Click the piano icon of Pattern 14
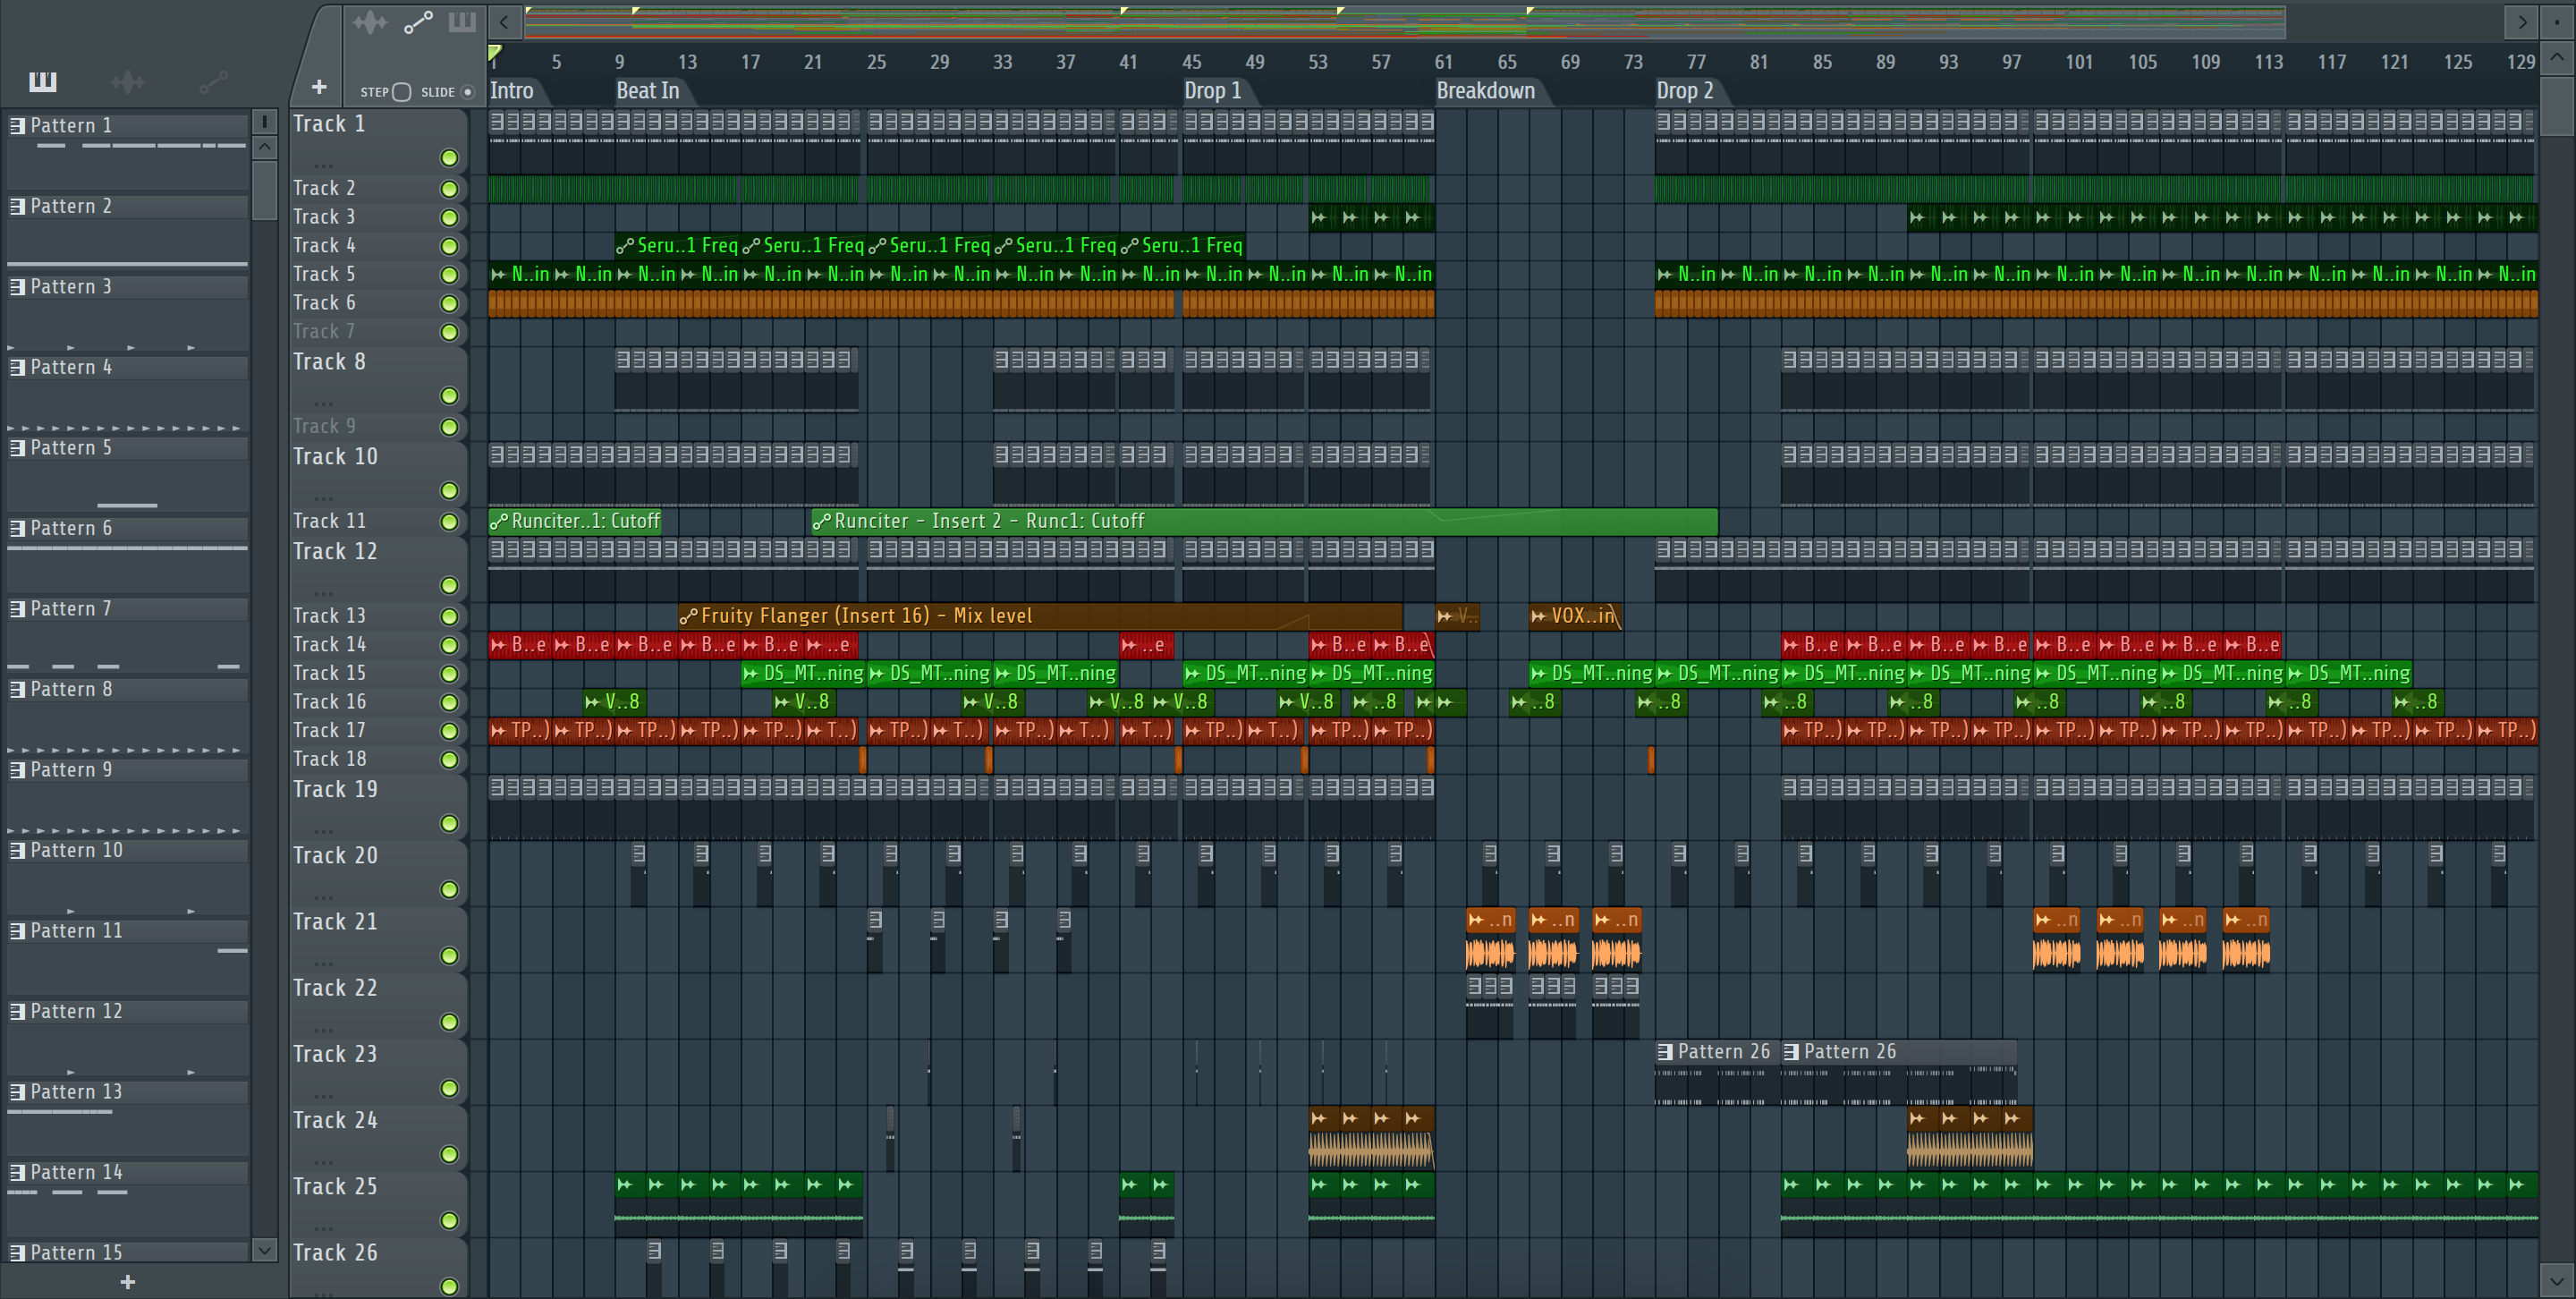The height and width of the screenshot is (1299, 2576). coord(17,1172)
